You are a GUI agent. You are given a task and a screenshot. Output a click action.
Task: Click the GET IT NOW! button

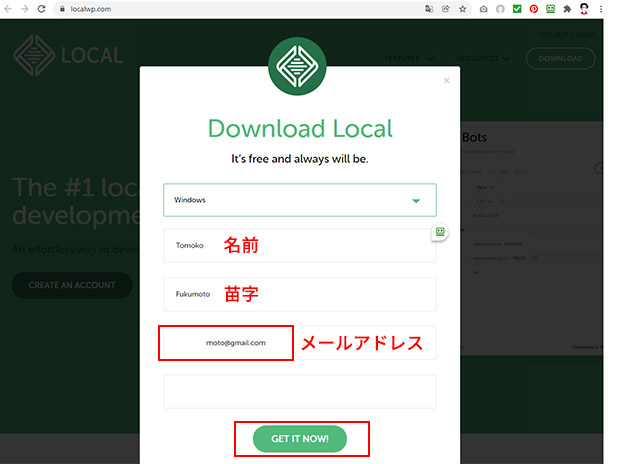coord(300,439)
